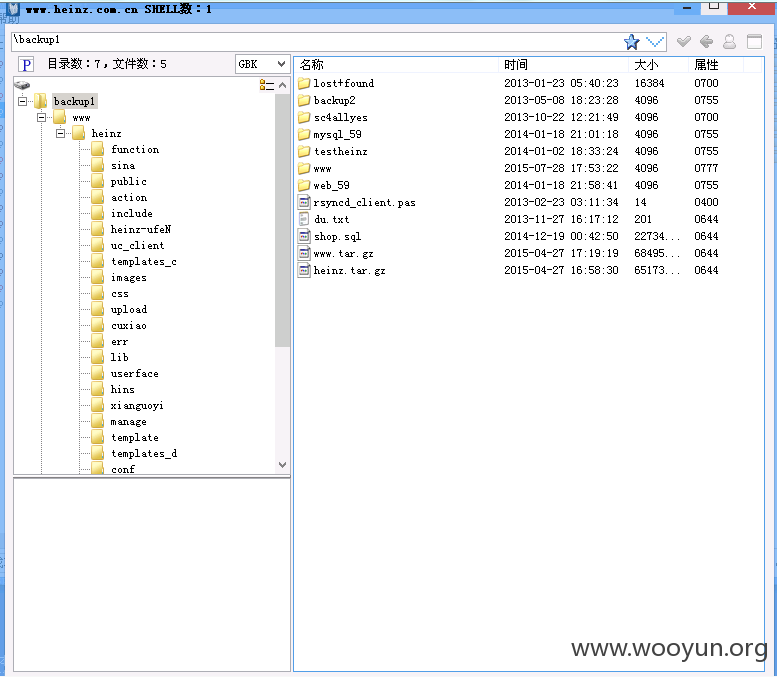Click the disk drive icon in tree
The height and width of the screenshot is (677, 777).
pyautogui.click(x=22, y=85)
